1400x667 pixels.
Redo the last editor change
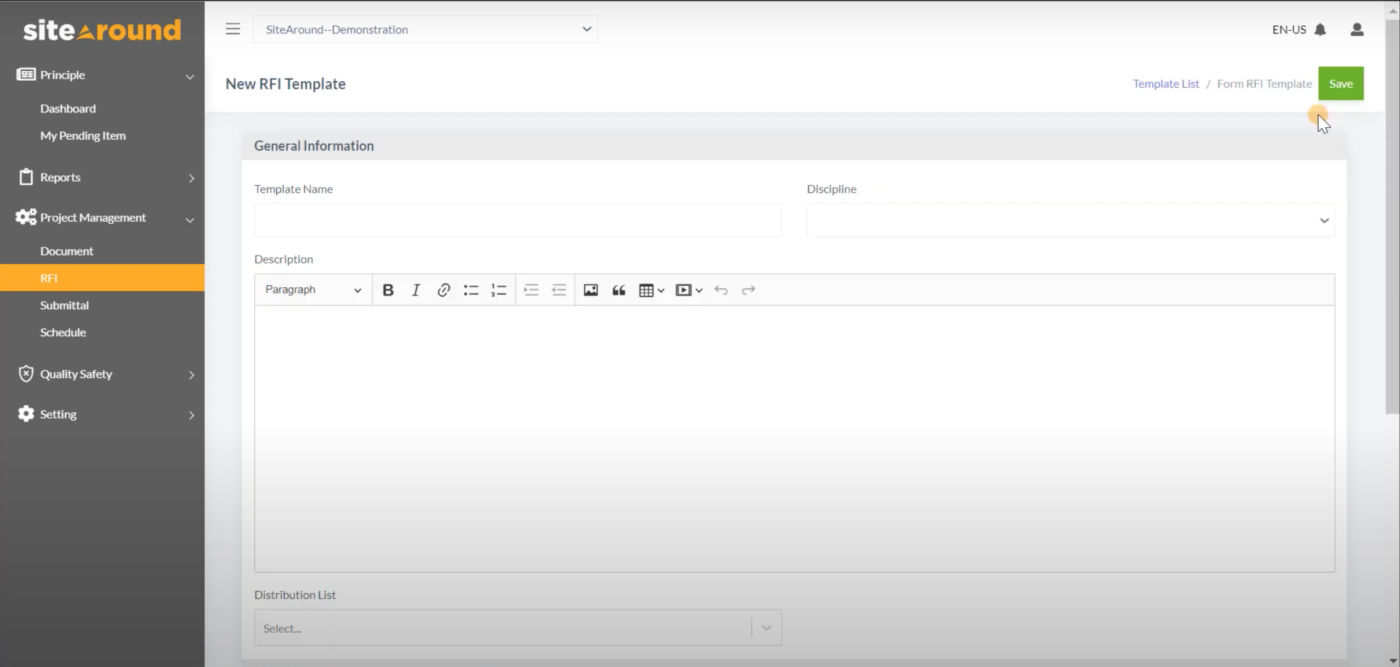tap(748, 289)
